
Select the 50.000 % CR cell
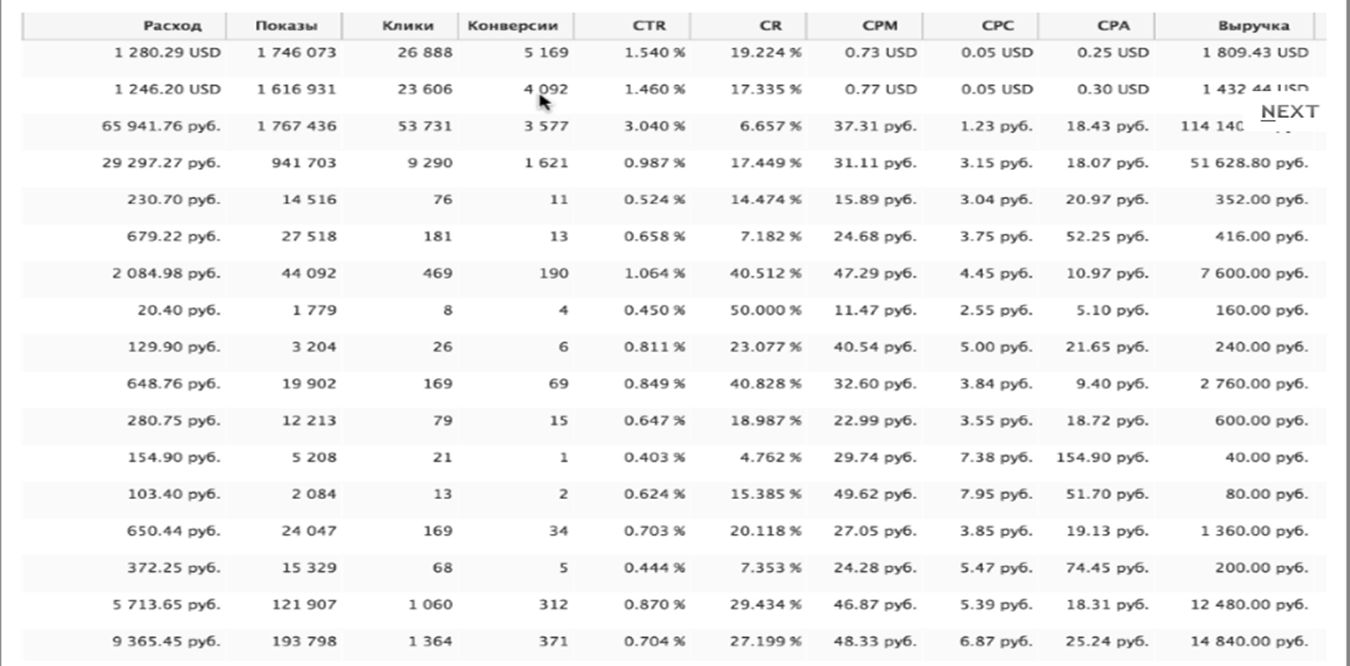tap(766, 310)
